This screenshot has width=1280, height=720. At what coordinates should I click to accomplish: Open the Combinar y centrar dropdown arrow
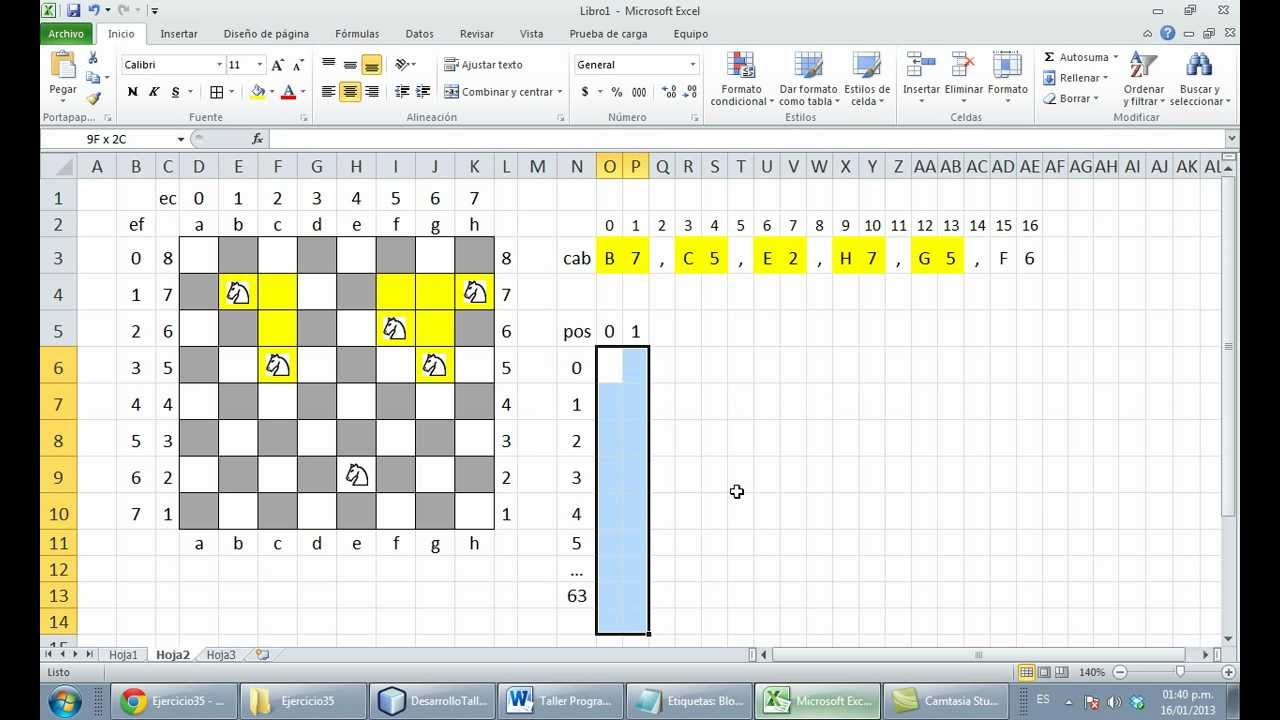(x=560, y=92)
